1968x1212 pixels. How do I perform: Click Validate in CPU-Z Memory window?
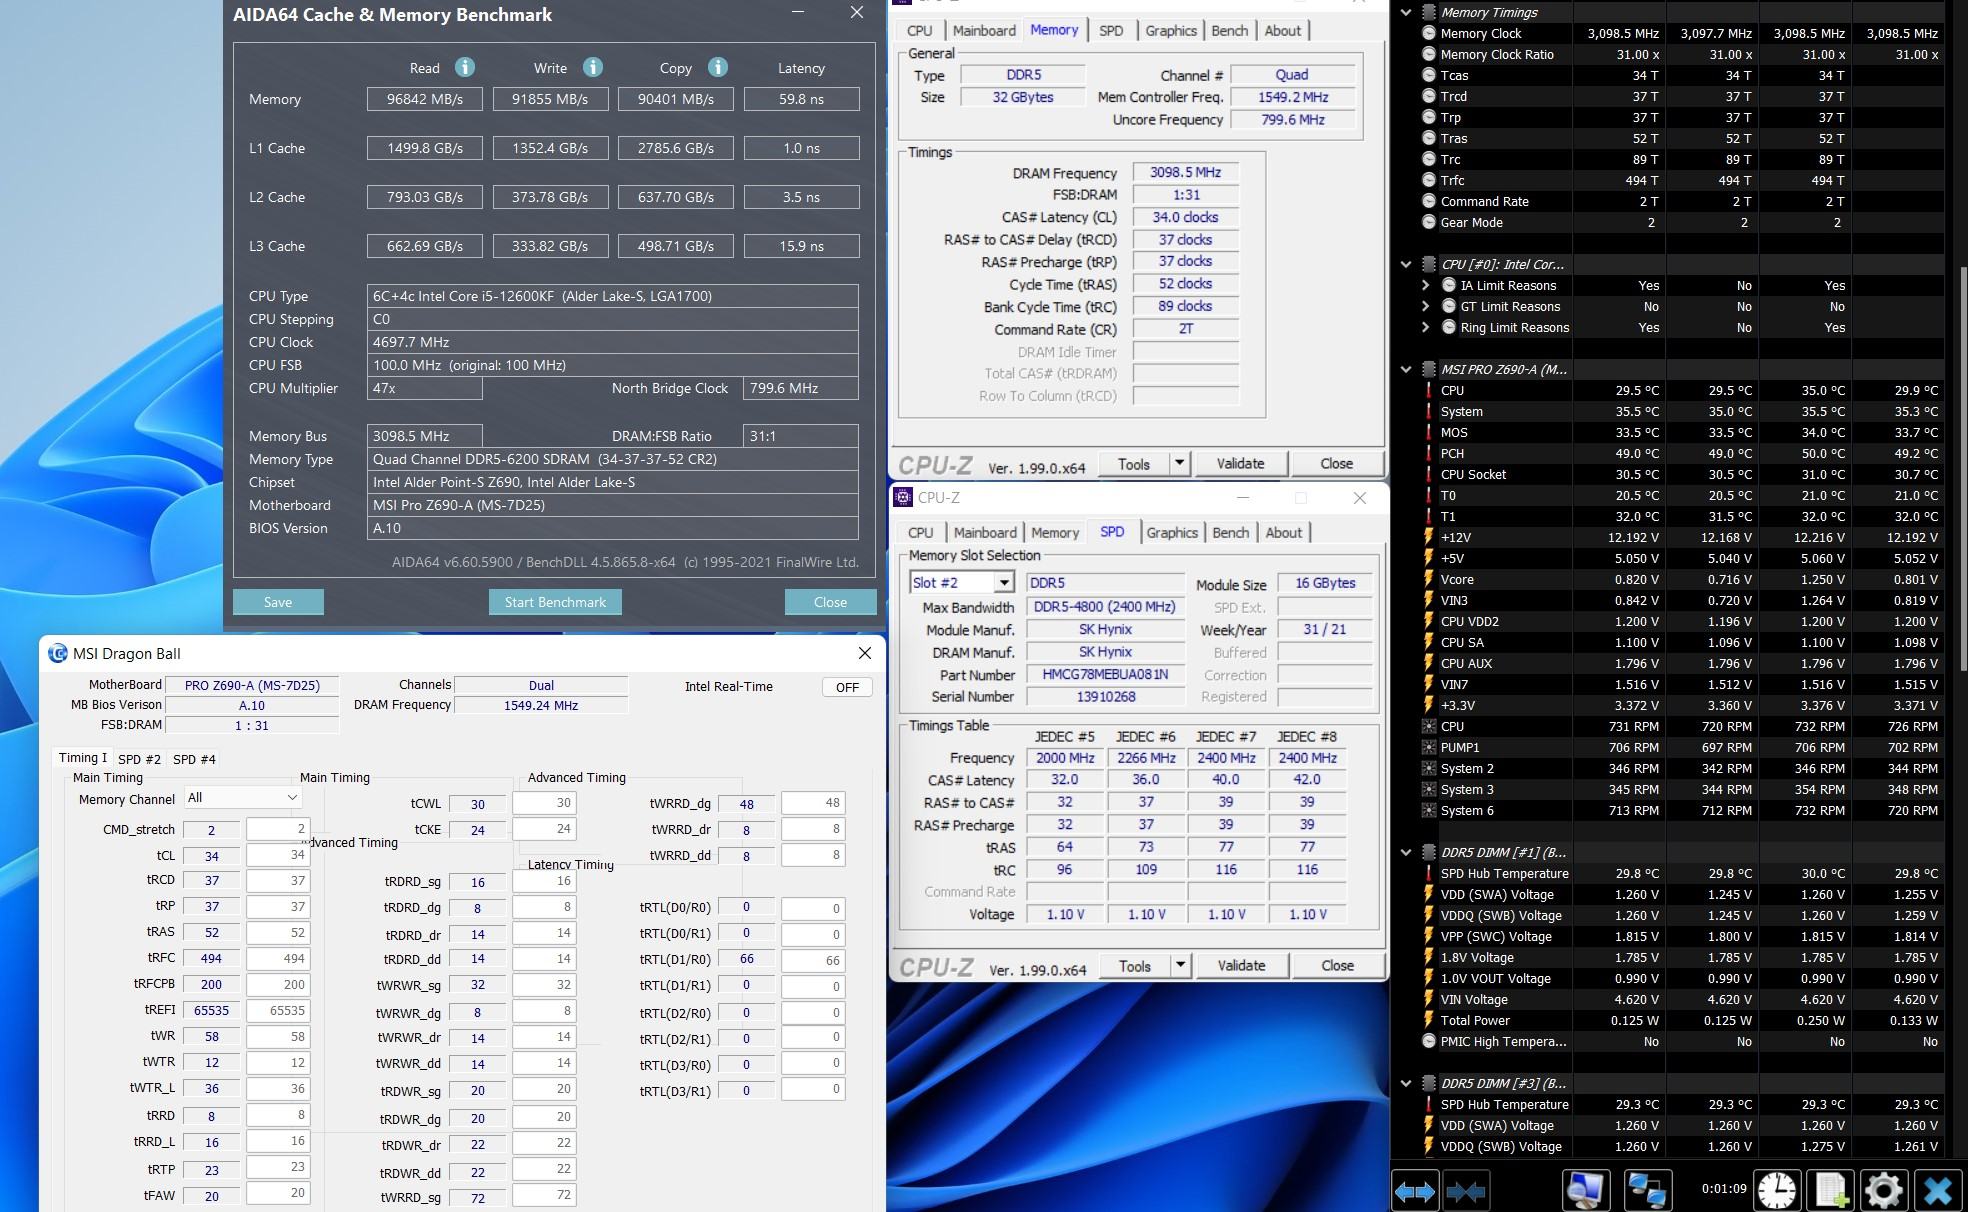pyautogui.click(x=1240, y=463)
